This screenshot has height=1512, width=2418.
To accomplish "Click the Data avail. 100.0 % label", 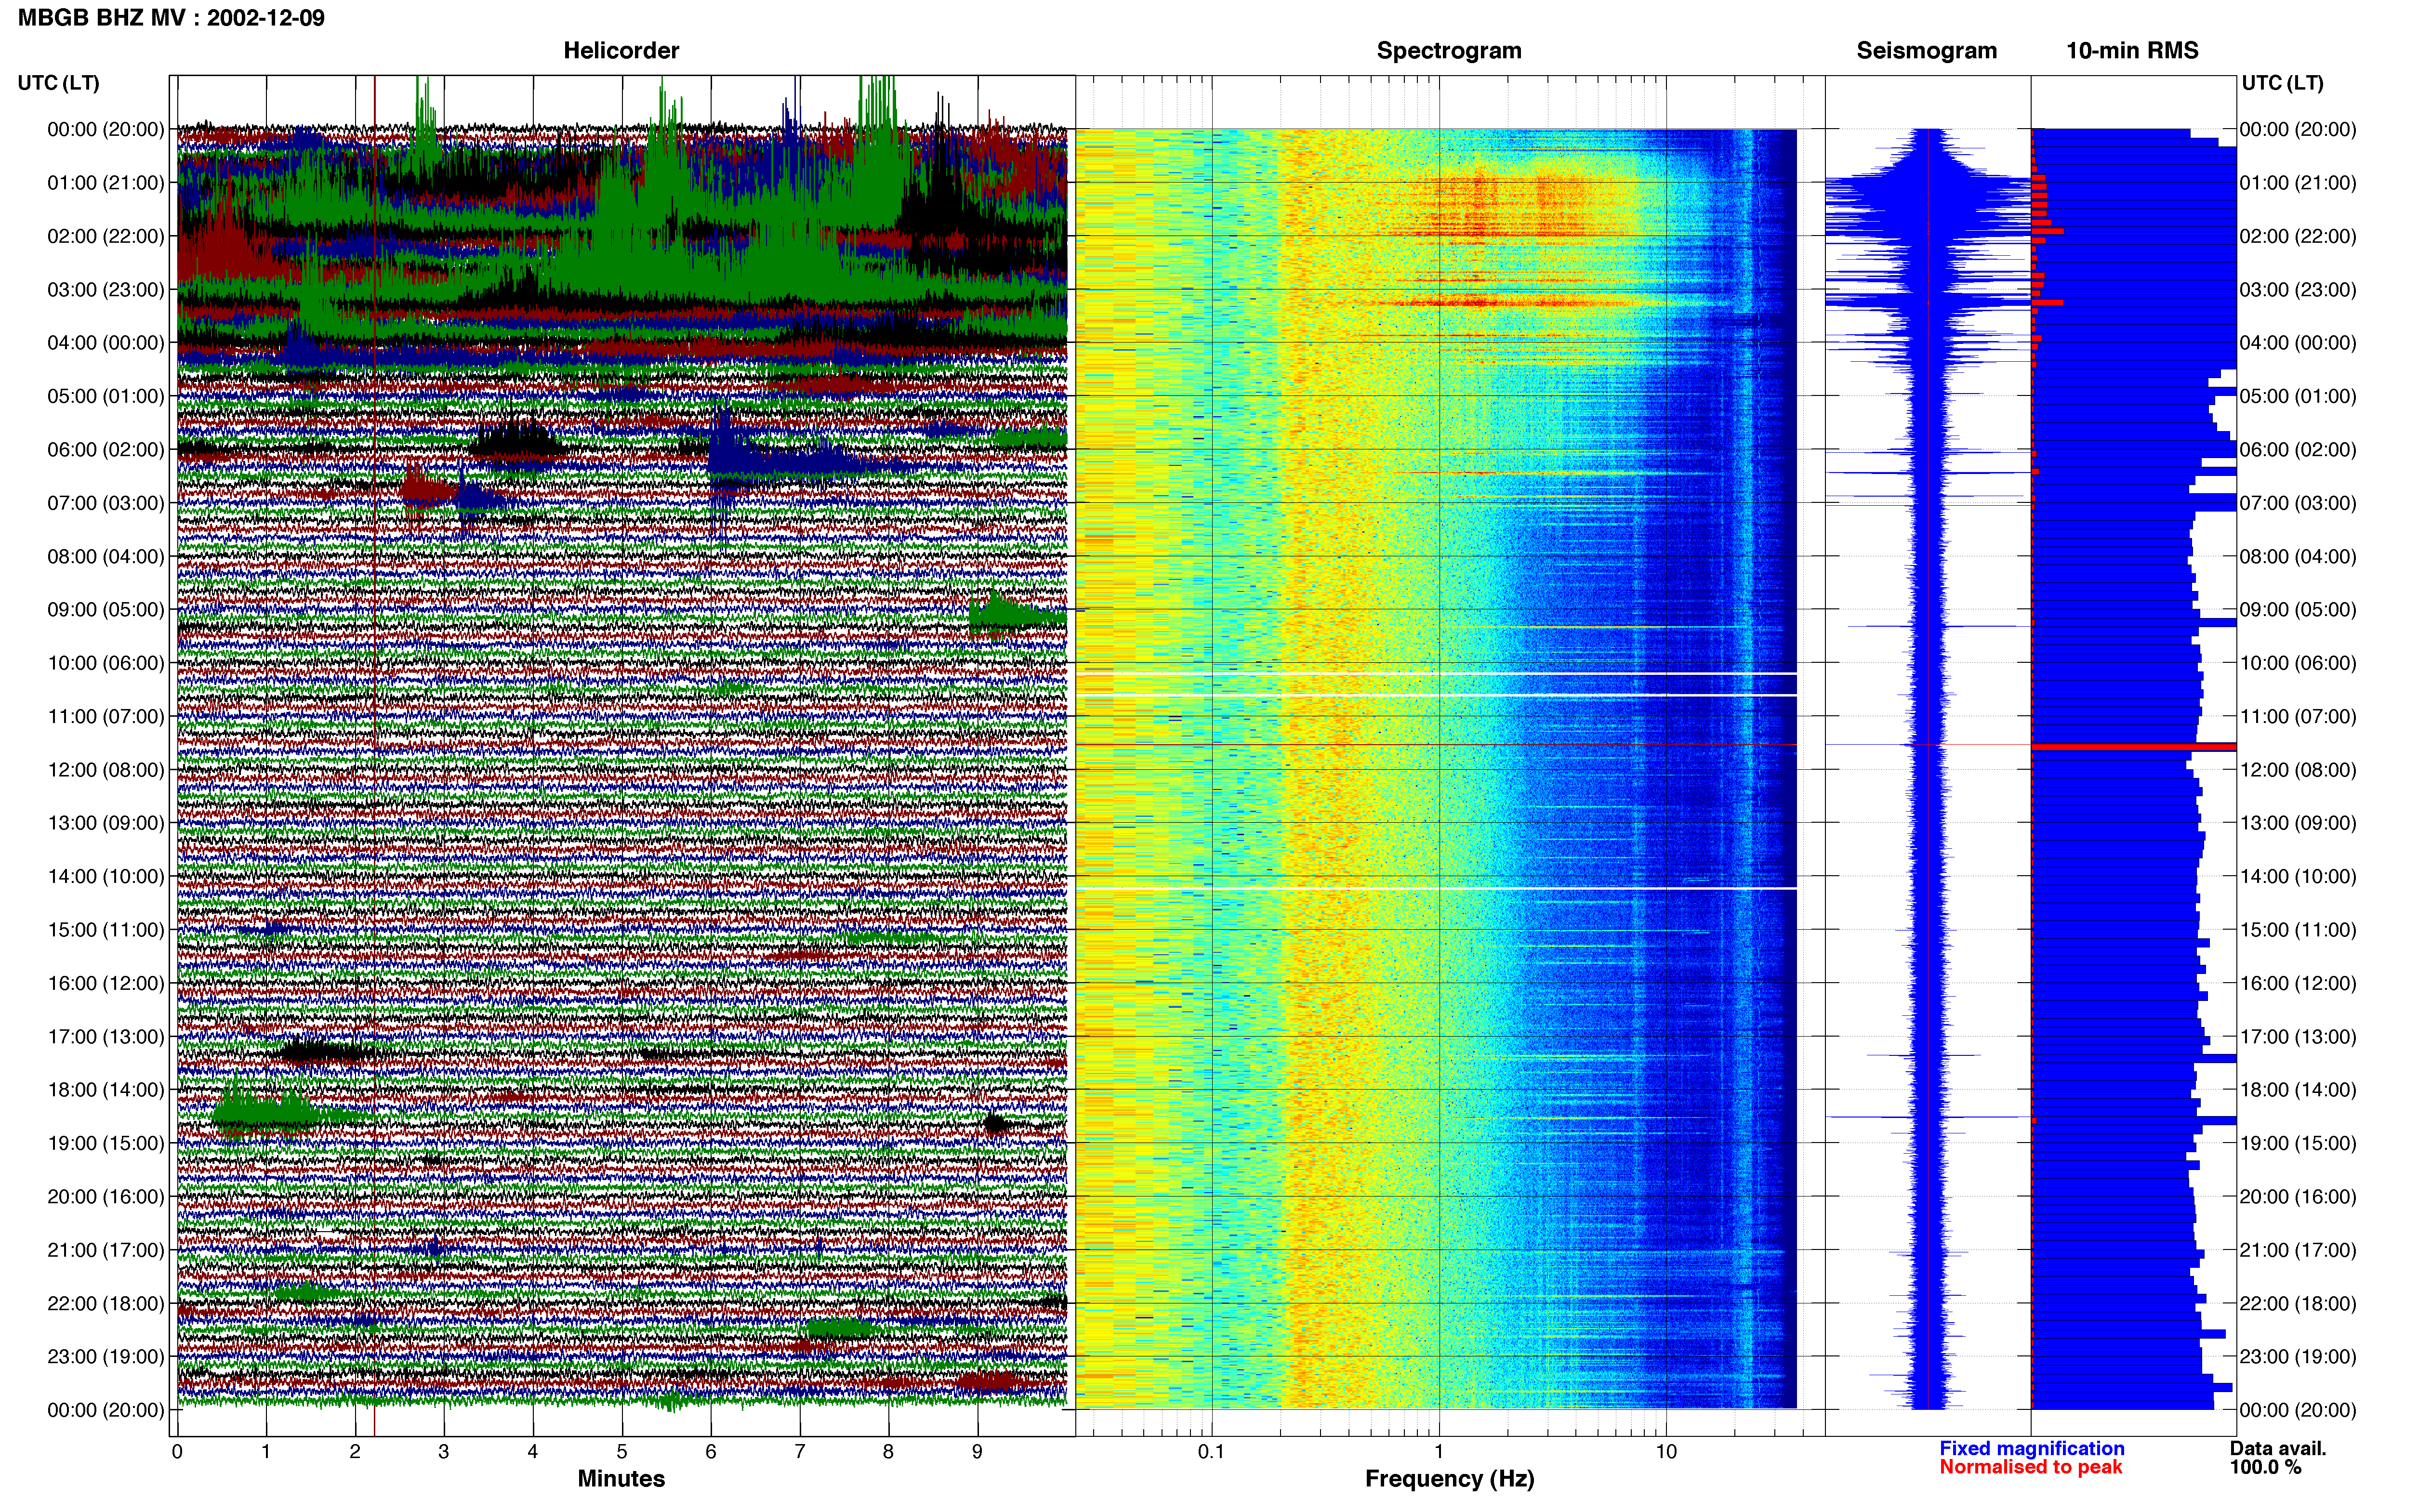I will tap(2278, 1458).
